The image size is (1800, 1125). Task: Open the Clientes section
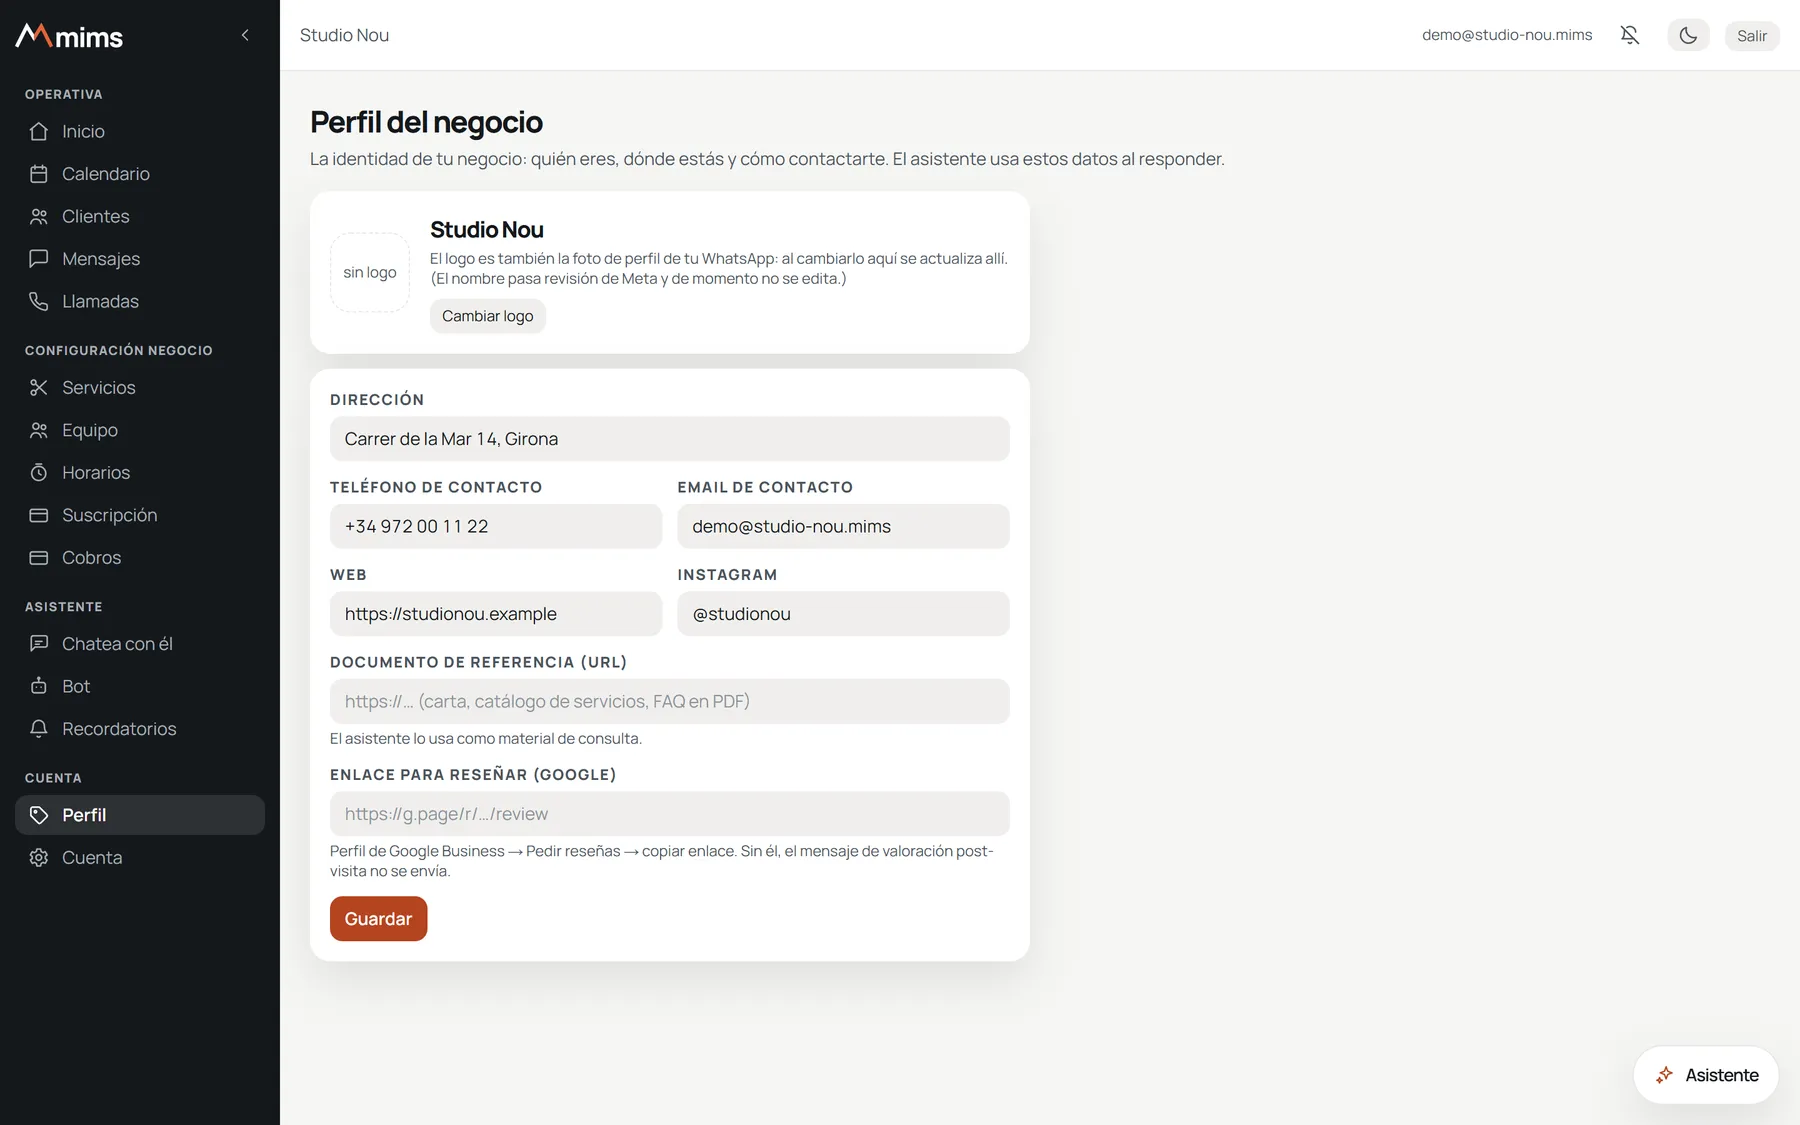[x=140, y=216]
